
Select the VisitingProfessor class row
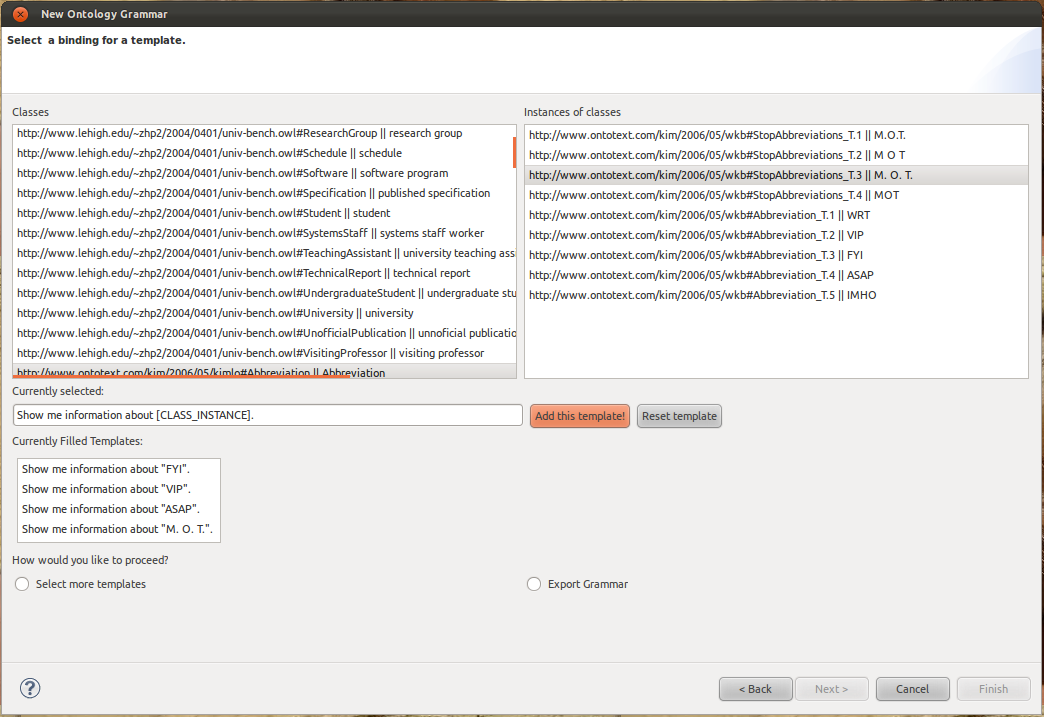250,353
